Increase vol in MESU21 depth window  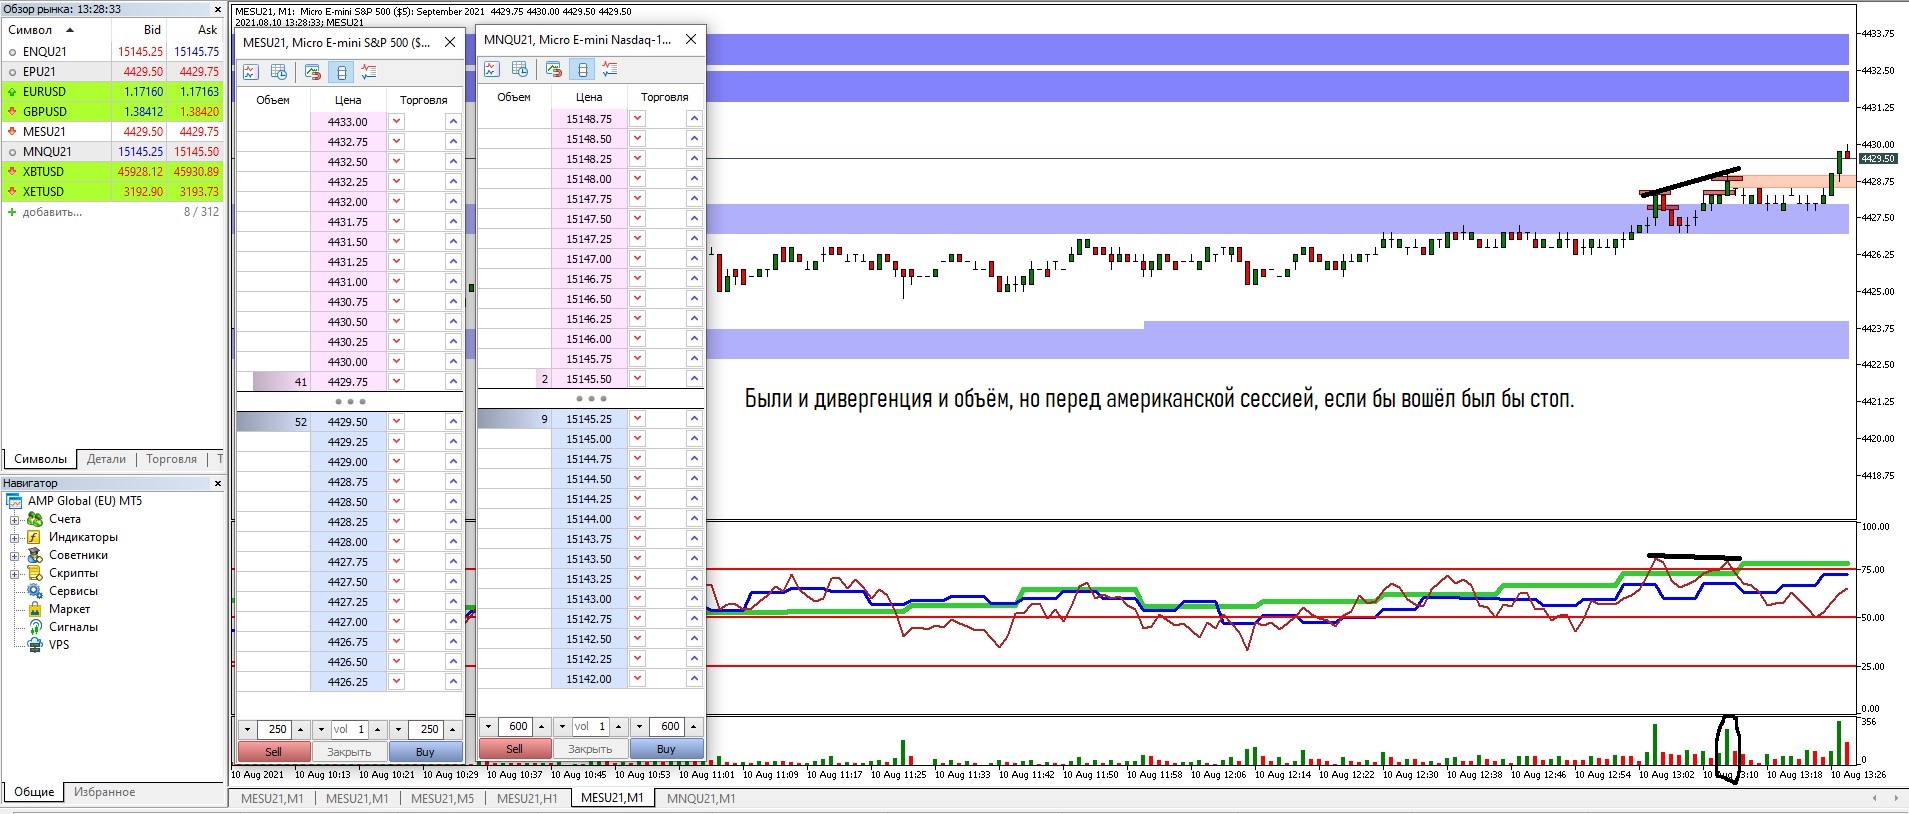point(377,729)
